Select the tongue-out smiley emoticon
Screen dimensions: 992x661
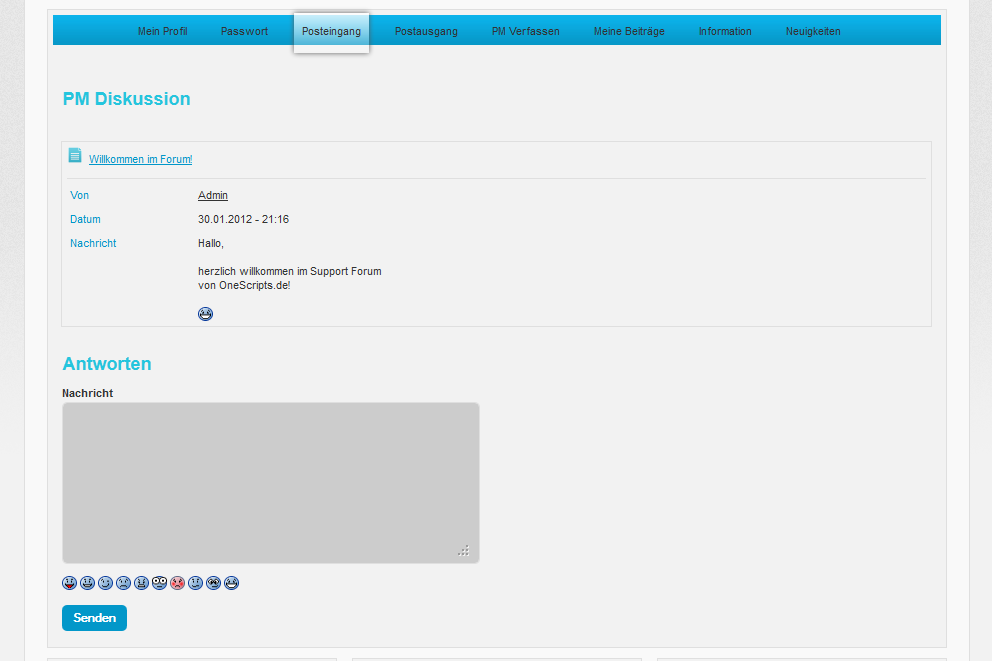click(69, 583)
